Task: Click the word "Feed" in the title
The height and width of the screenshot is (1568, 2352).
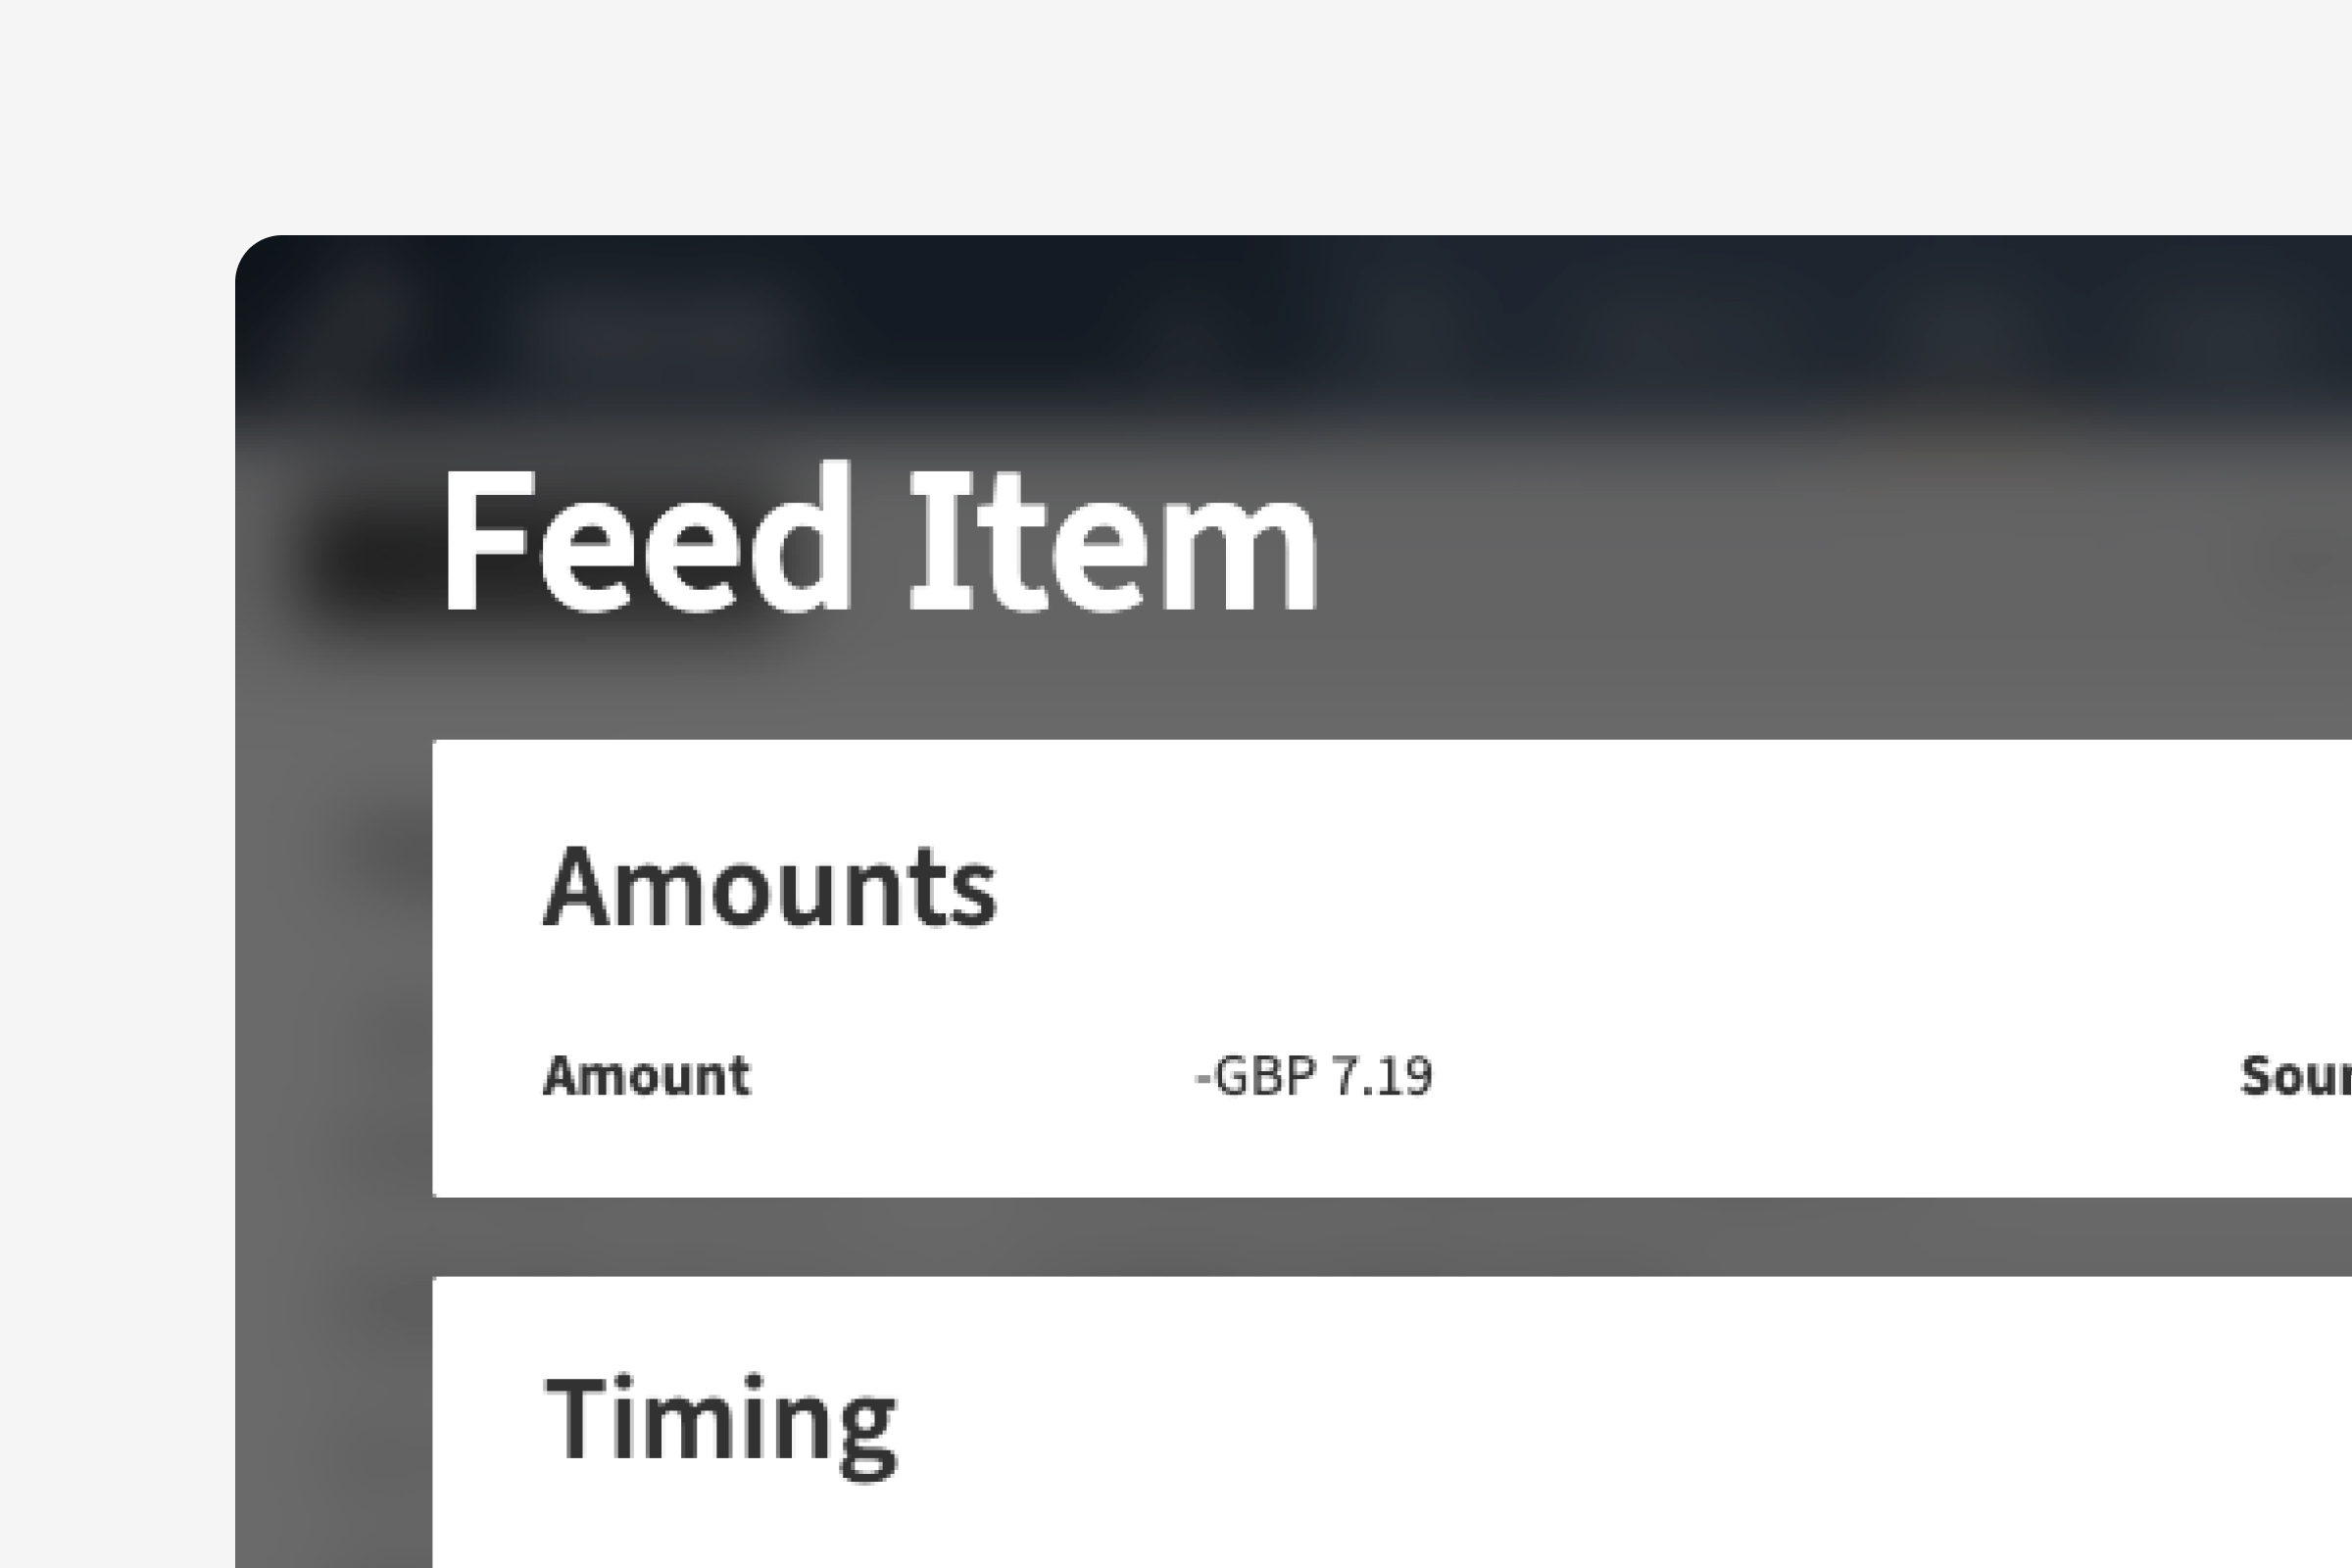Action: pos(645,540)
